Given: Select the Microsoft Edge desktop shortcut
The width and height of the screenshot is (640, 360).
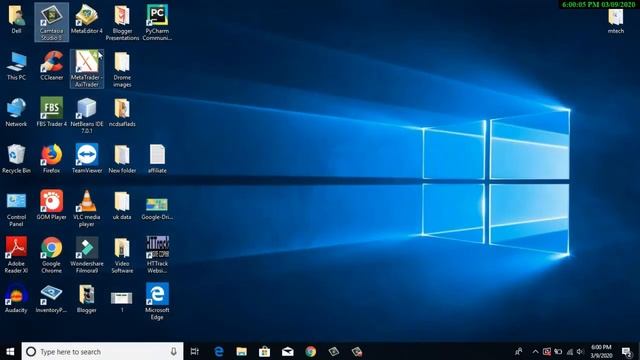Looking at the screenshot, I should coord(157,302).
